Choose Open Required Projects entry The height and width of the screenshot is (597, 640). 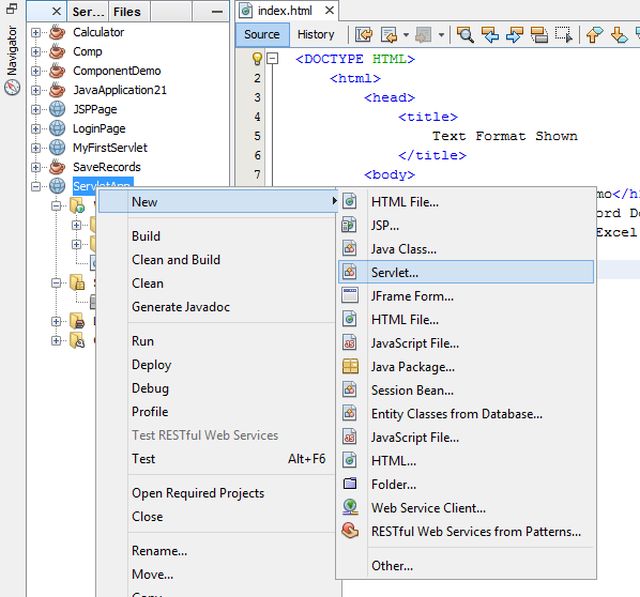(x=198, y=493)
